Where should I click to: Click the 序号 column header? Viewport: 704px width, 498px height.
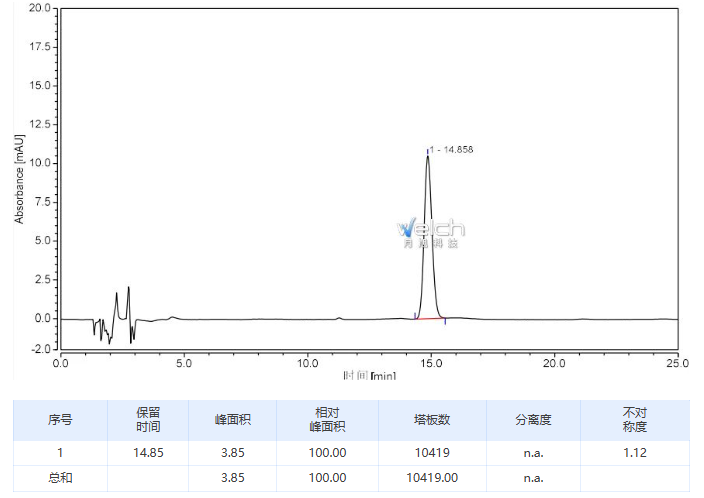point(61,420)
